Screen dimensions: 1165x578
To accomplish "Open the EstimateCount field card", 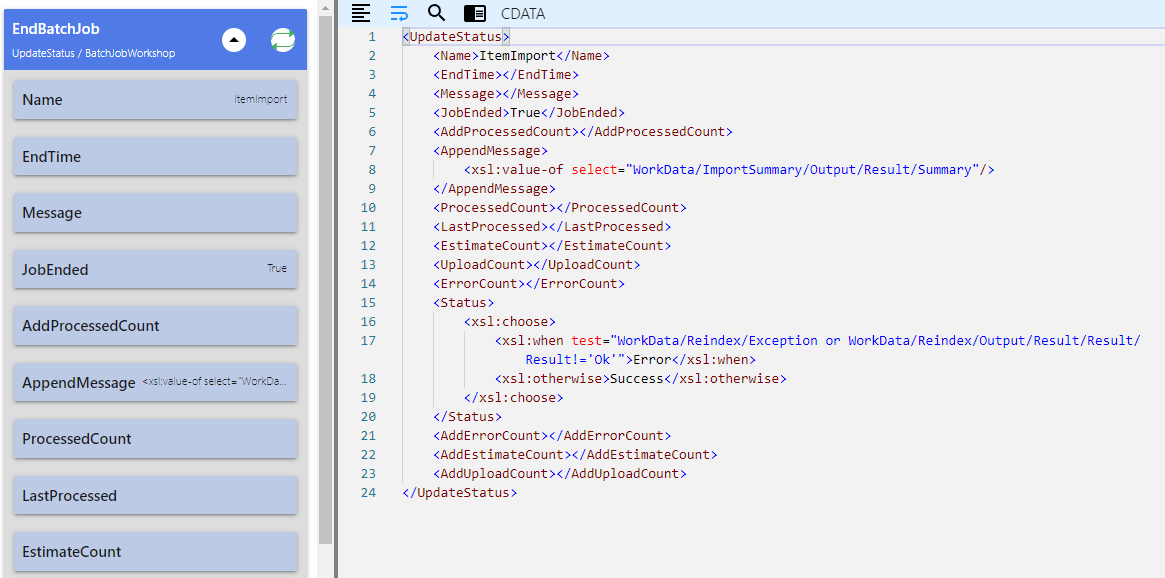I will tap(155, 552).
